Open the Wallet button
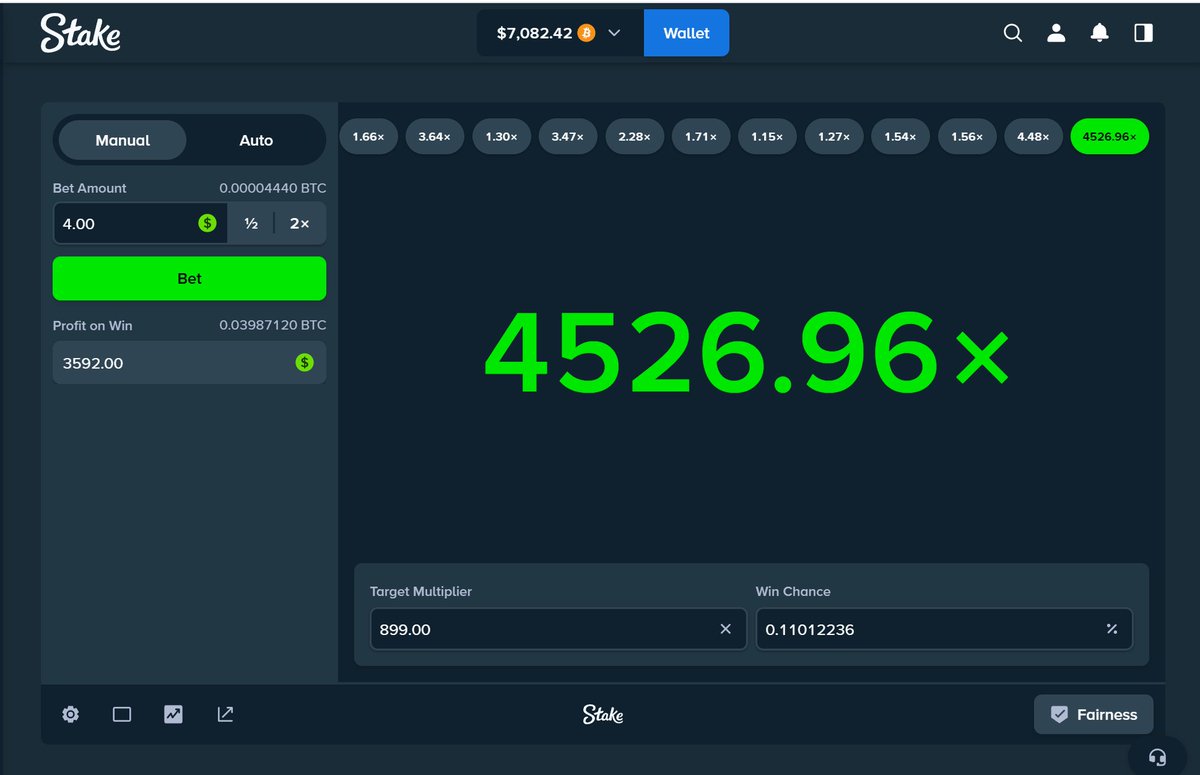The image size is (1200, 775). (686, 33)
